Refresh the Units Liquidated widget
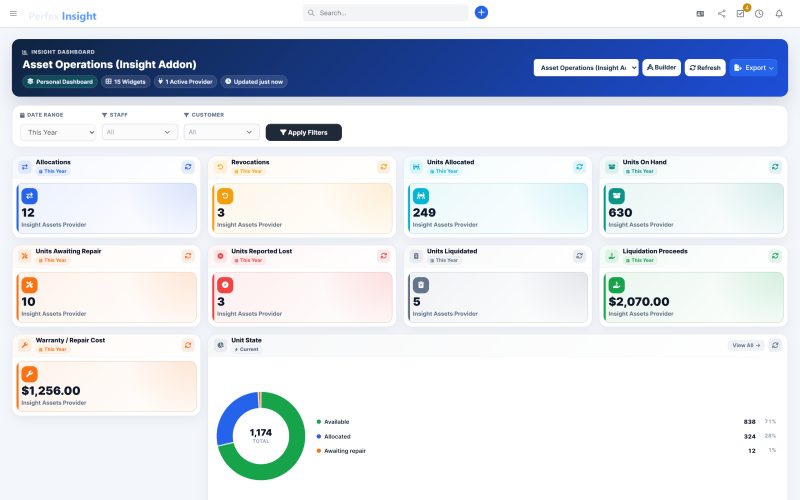This screenshot has width=800, height=500. (x=580, y=256)
